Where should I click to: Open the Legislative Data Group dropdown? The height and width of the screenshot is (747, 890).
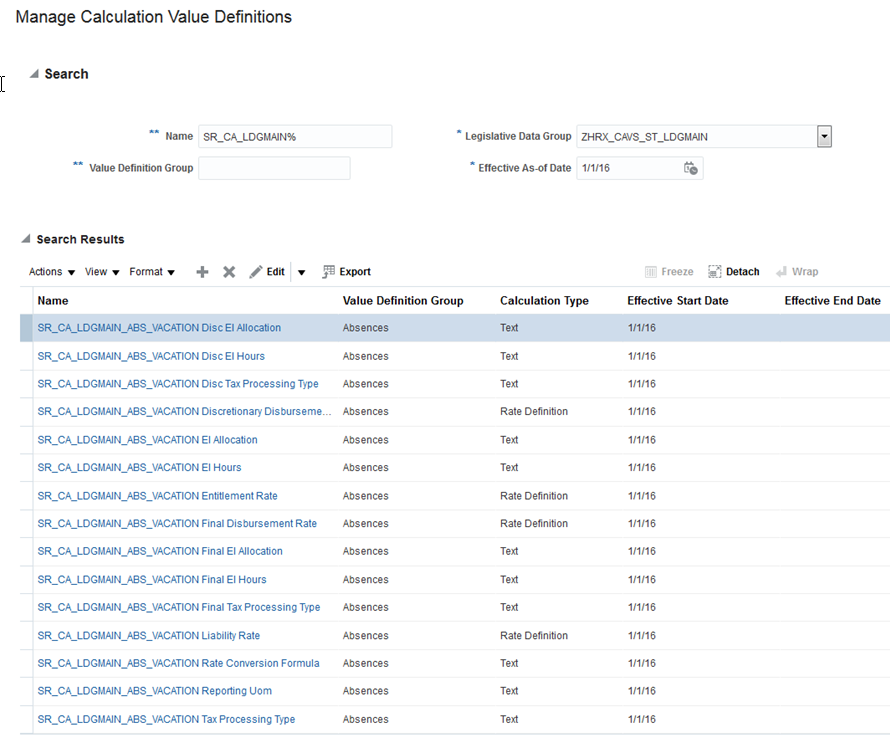click(x=824, y=136)
